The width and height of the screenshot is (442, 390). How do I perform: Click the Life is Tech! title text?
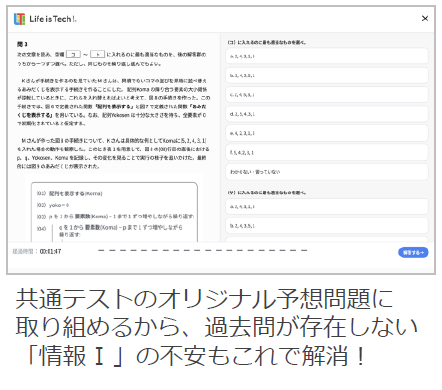pyautogui.click(x=53, y=19)
